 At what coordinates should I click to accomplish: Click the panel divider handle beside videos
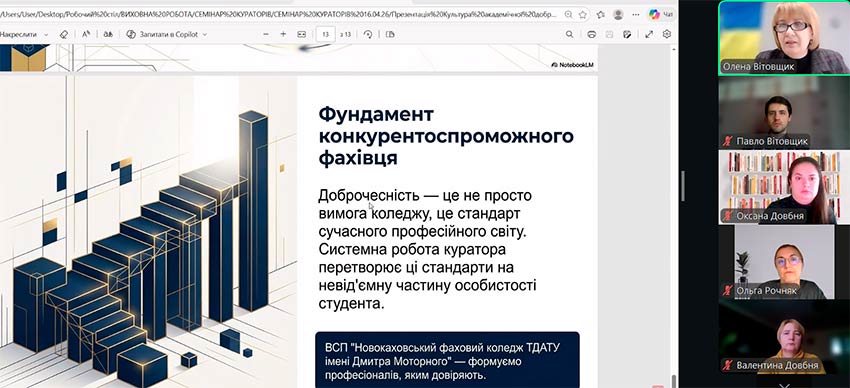point(683,185)
